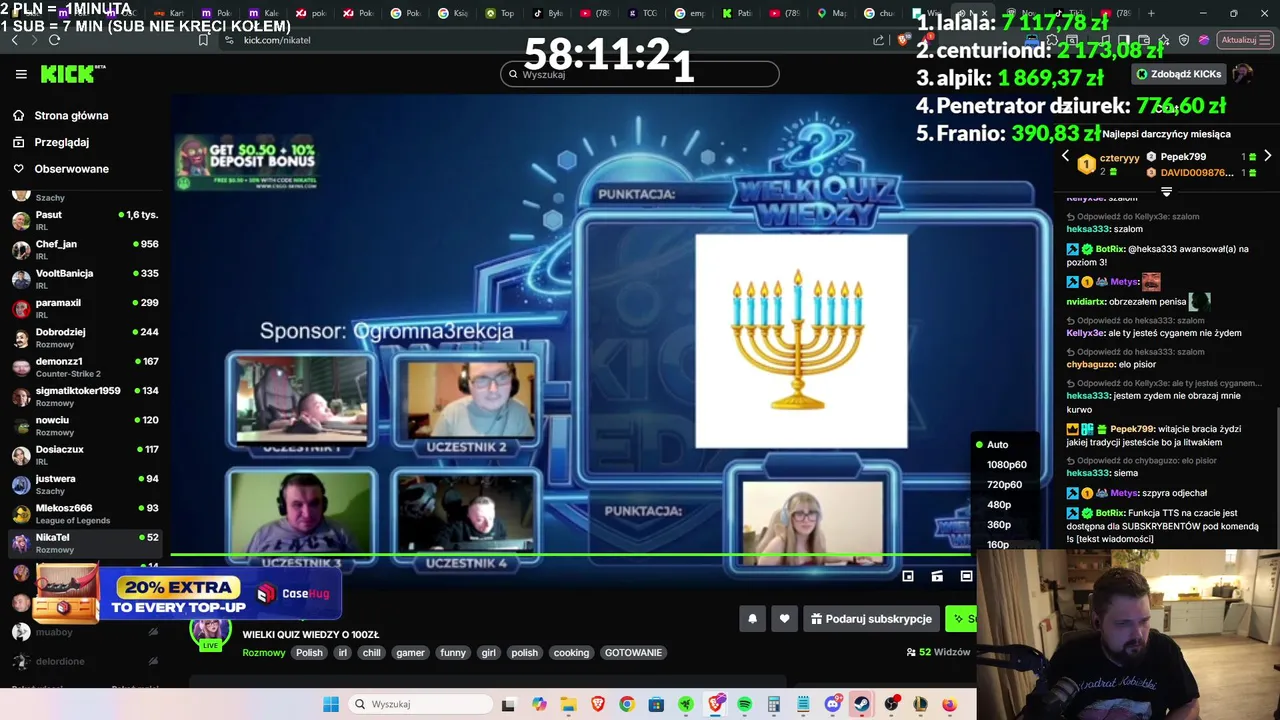Open the Kick hamburger menu
Image resolution: width=1280 pixels, height=720 pixels.
point(21,74)
